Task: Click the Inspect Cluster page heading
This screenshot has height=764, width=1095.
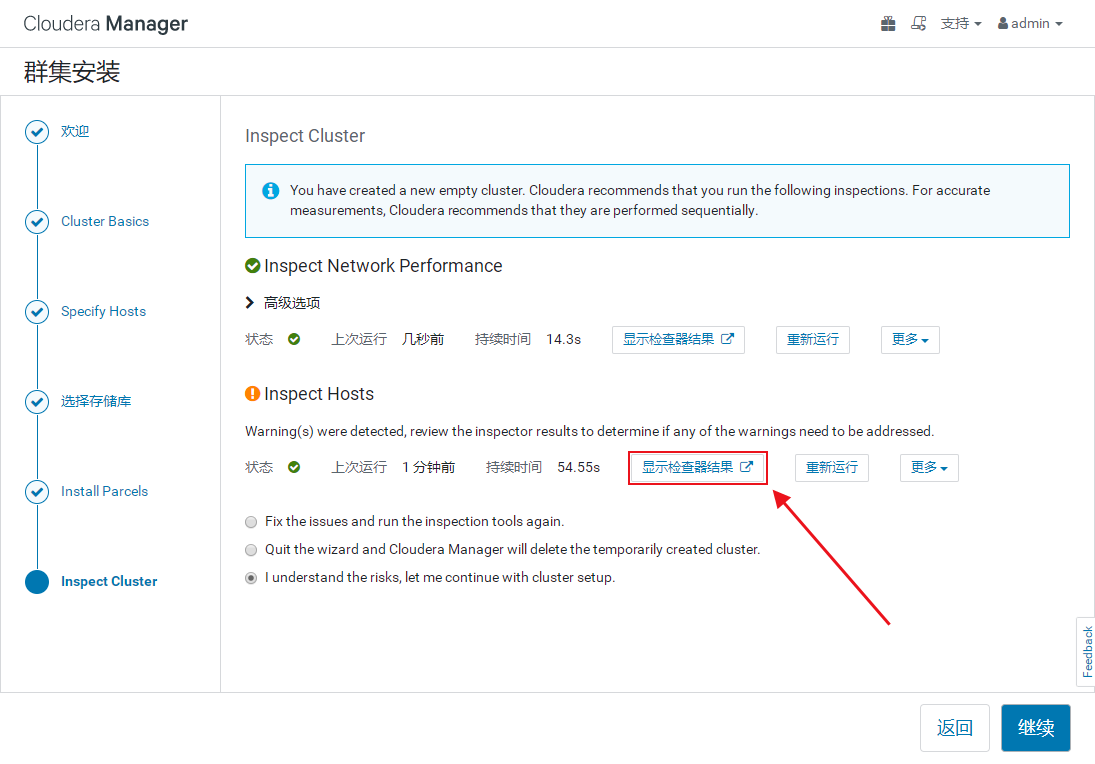Action: [x=305, y=136]
